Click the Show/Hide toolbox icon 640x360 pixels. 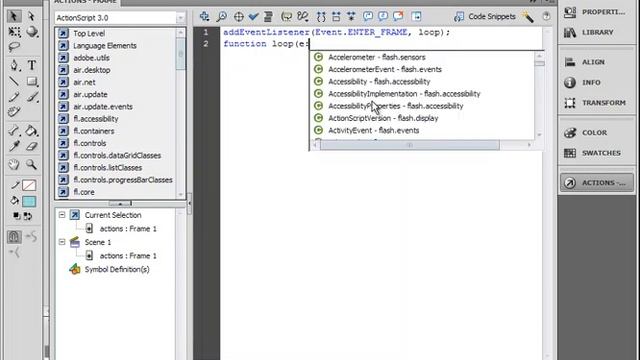(416, 16)
